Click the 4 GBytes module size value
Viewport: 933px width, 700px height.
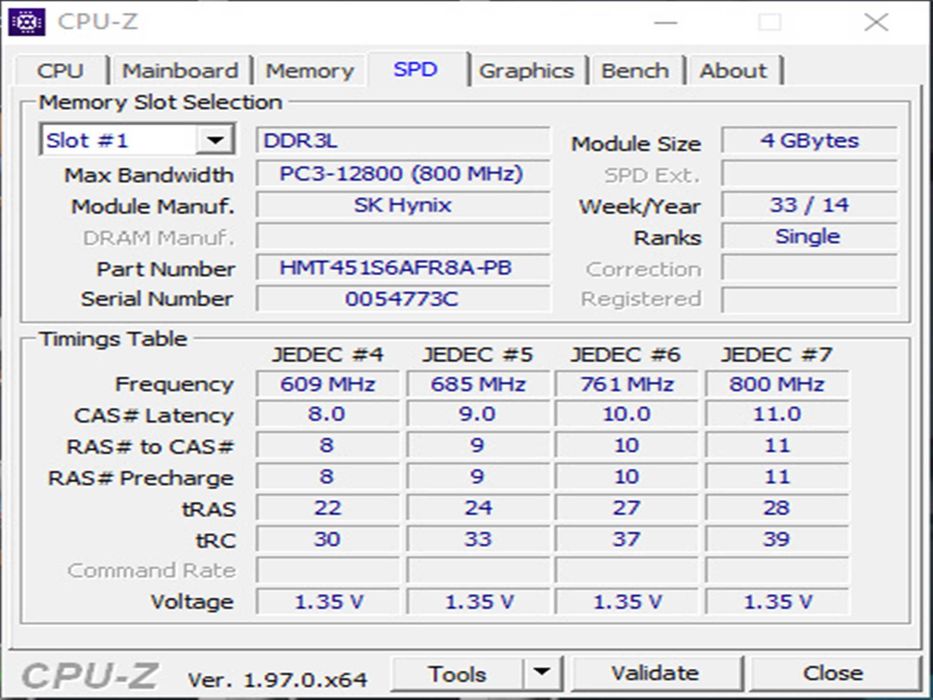click(x=809, y=140)
